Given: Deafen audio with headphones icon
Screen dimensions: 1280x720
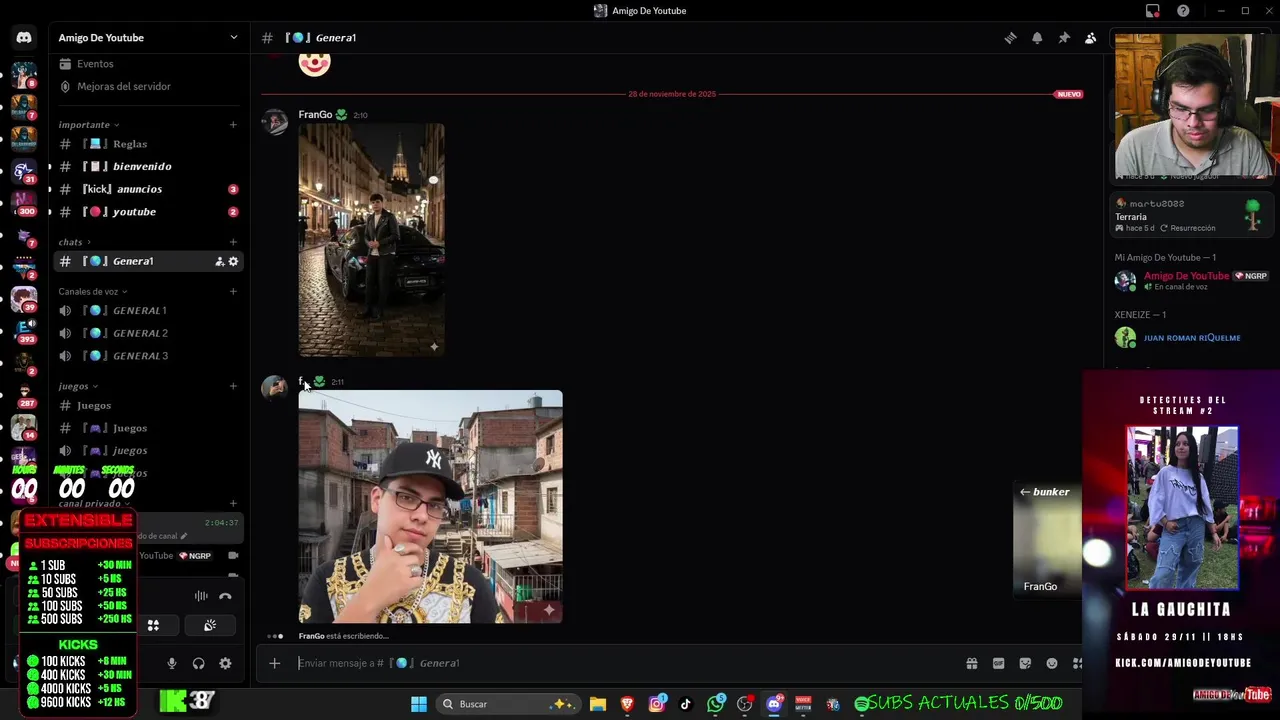Looking at the screenshot, I should pos(199,663).
